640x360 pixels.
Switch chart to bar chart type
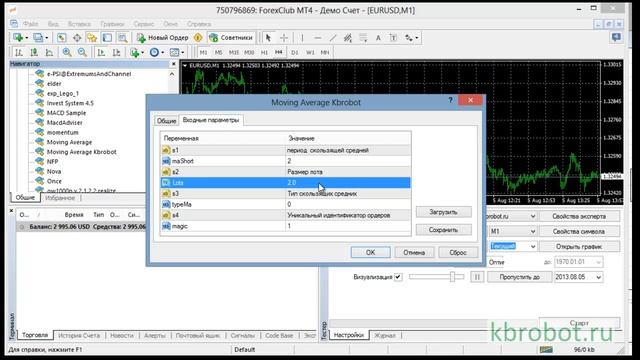pyautogui.click(x=19, y=53)
